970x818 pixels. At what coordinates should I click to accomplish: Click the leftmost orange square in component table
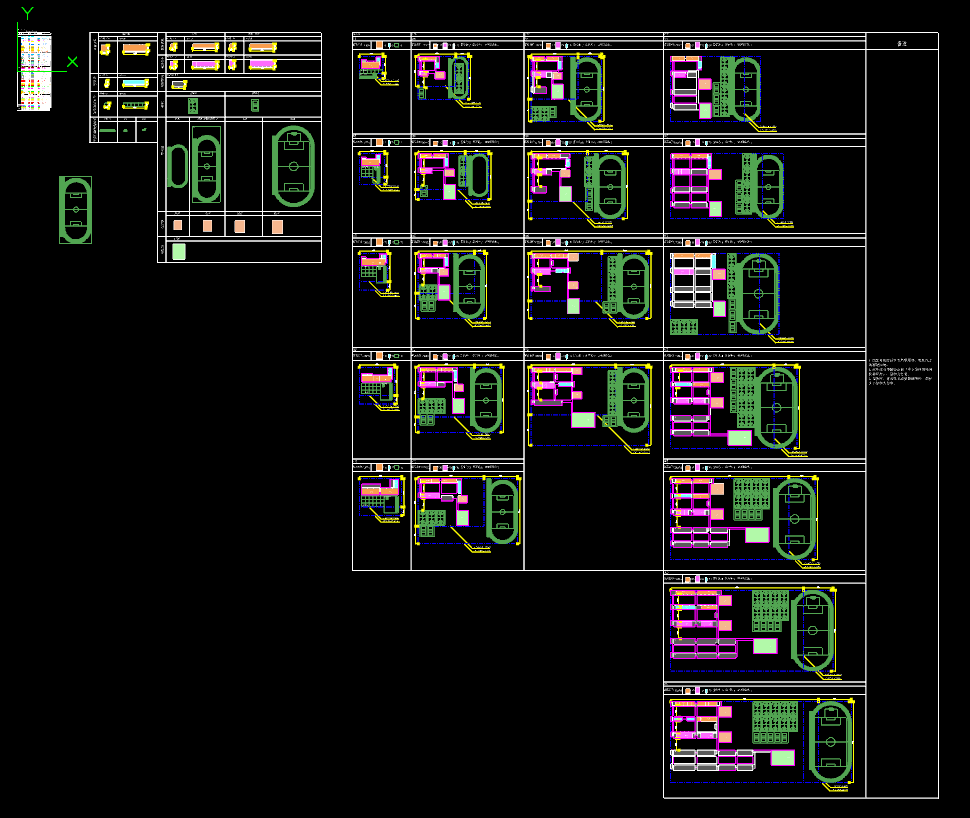tap(177, 225)
